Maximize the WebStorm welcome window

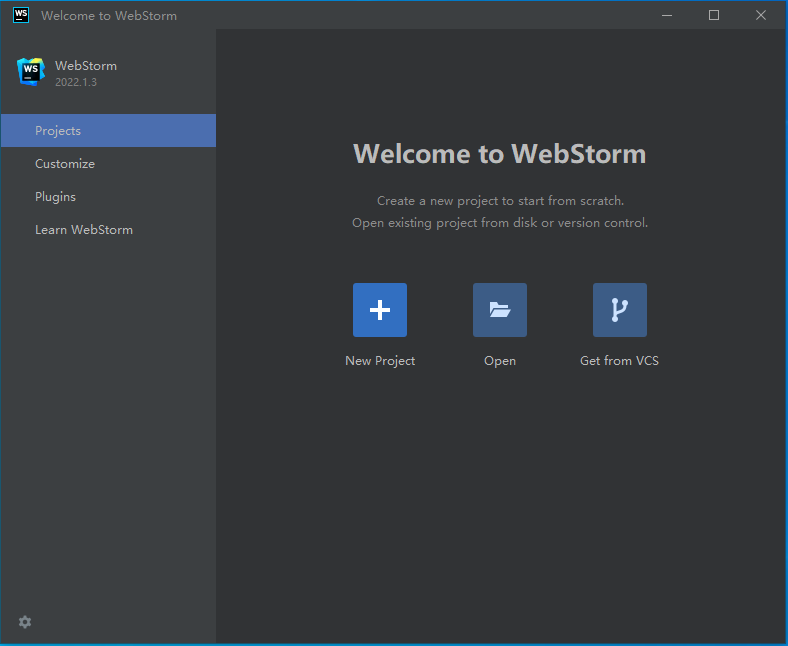(714, 15)
